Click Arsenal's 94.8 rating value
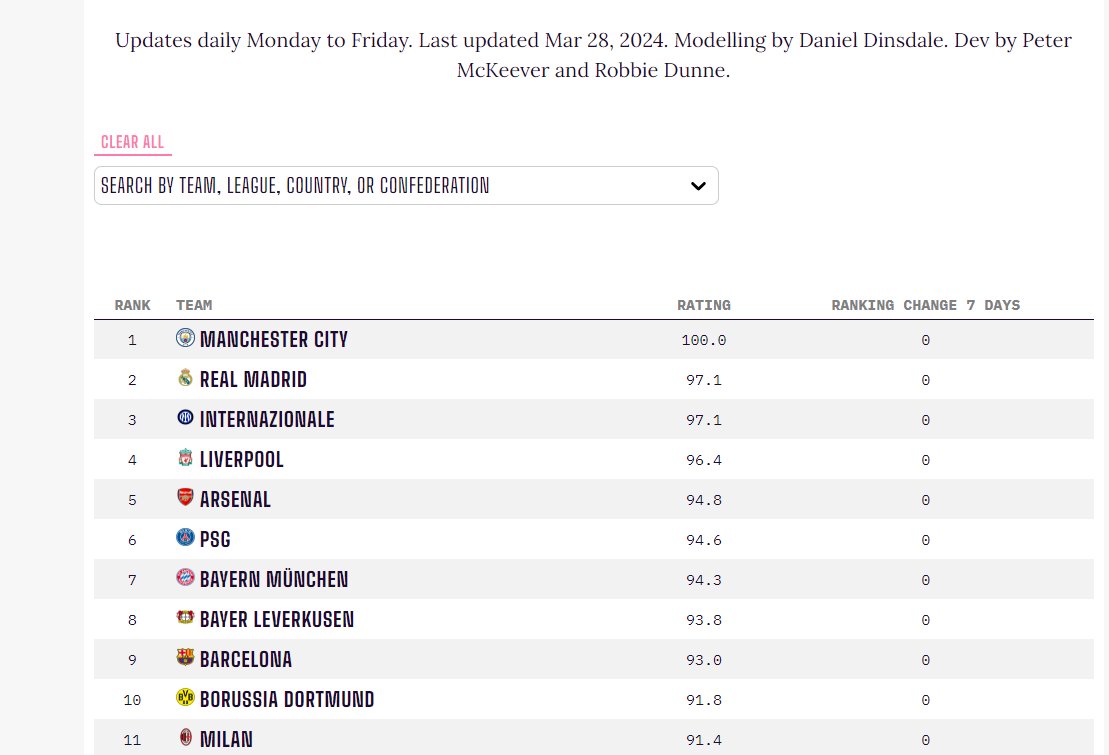This screenshot has height=755, width=1109. coord(704,500)
